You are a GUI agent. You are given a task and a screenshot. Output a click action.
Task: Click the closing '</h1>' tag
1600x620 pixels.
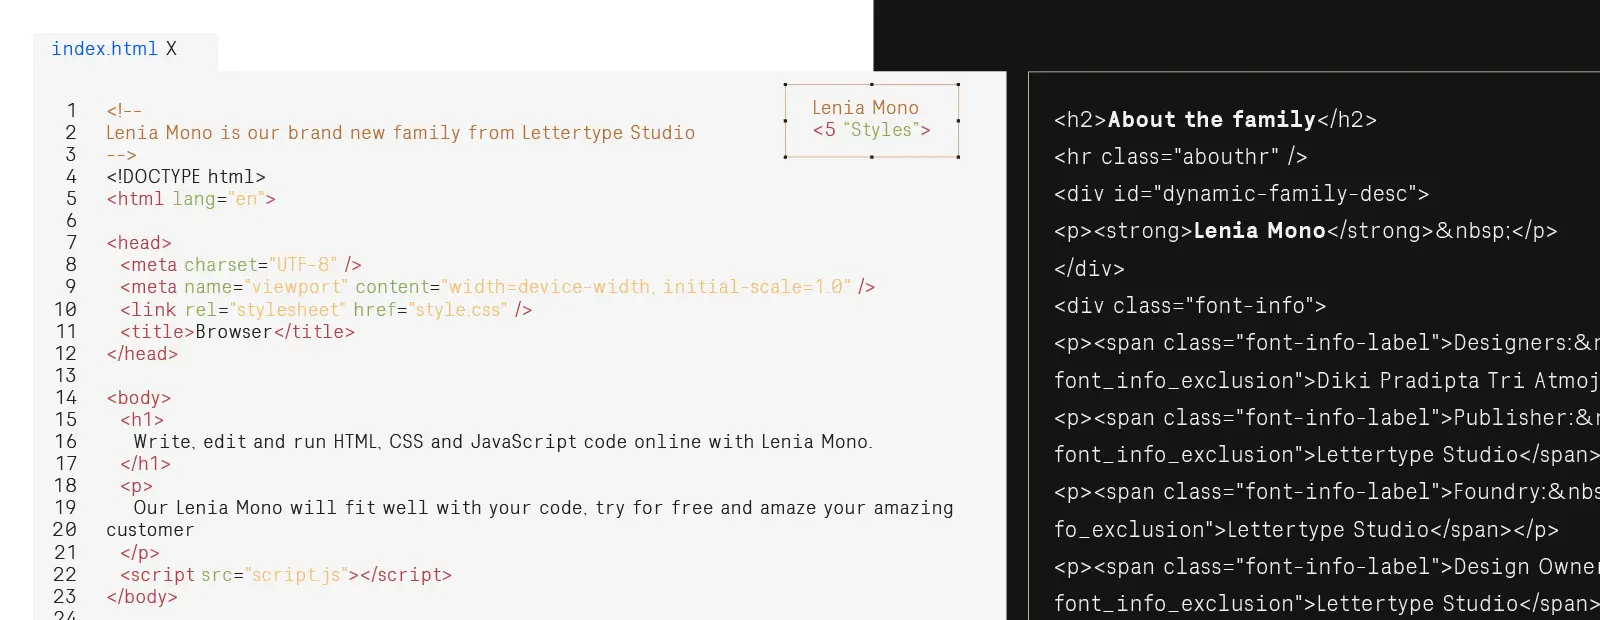coord(146,463)
